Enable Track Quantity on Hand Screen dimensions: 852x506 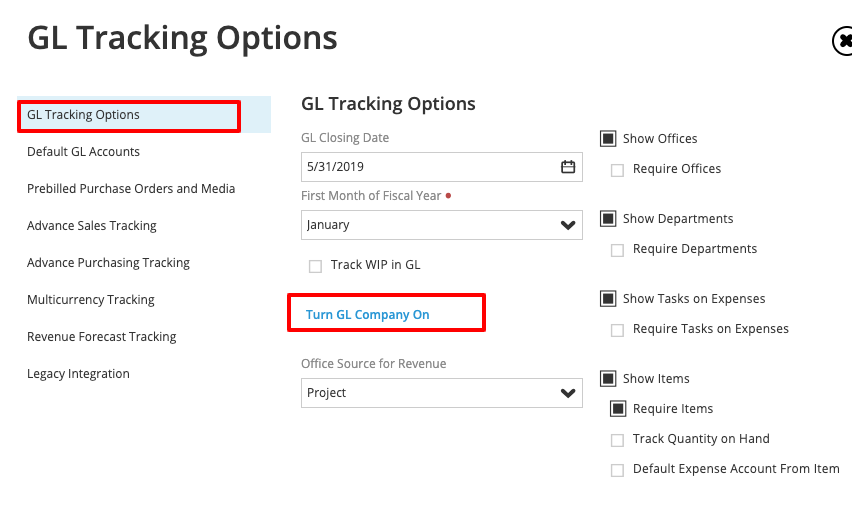(x=618, y=440)
